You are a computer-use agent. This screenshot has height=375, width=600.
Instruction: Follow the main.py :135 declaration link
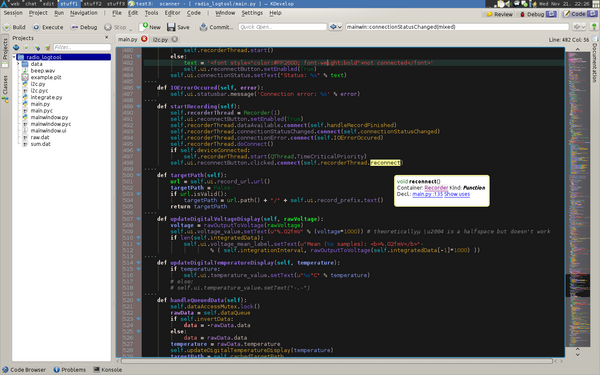pyautogui.click(x=427, y=194)
